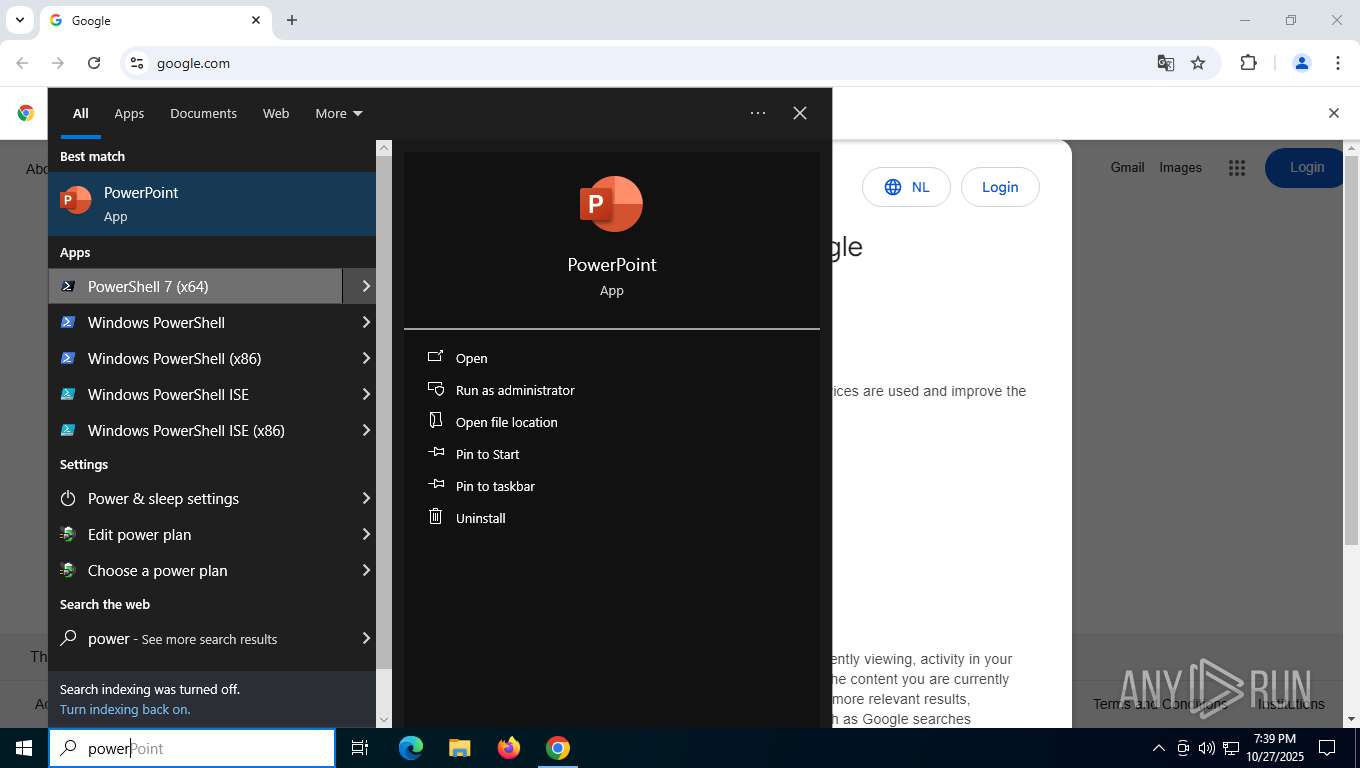Click the Windows PowerShell ISE (x86) result icon
The height and width of the screenshot is (768, 1360).
pyautogui.click(x=68, y=430)
